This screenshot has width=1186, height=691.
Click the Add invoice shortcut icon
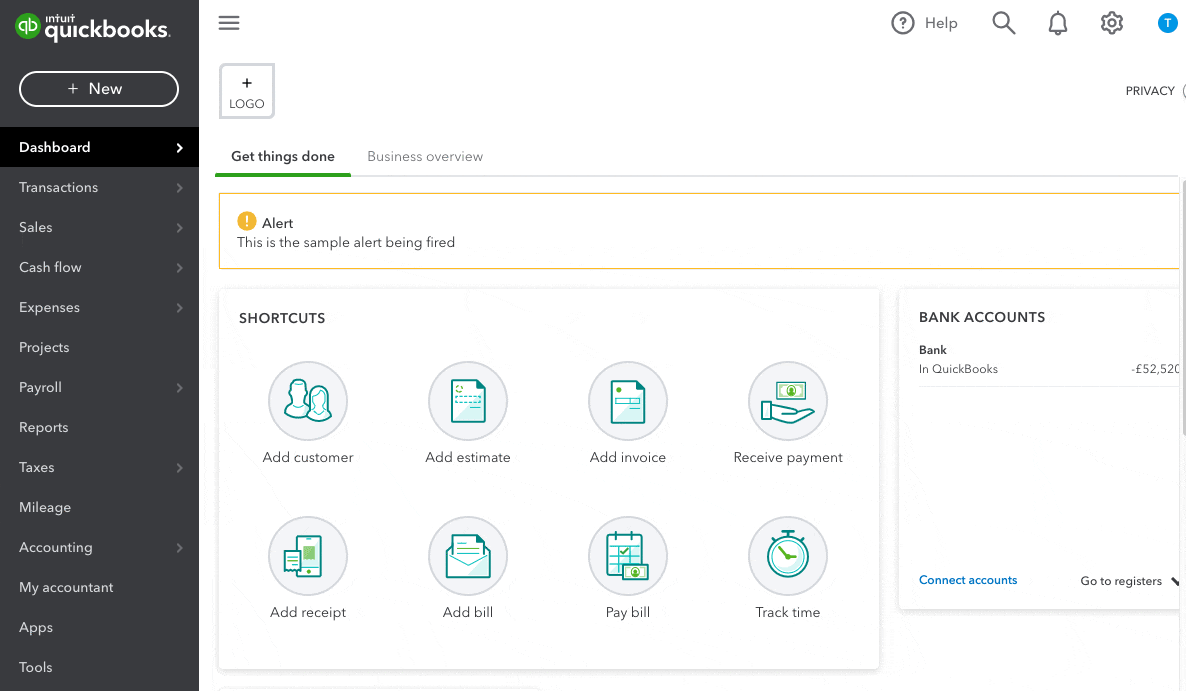[628, 401]
